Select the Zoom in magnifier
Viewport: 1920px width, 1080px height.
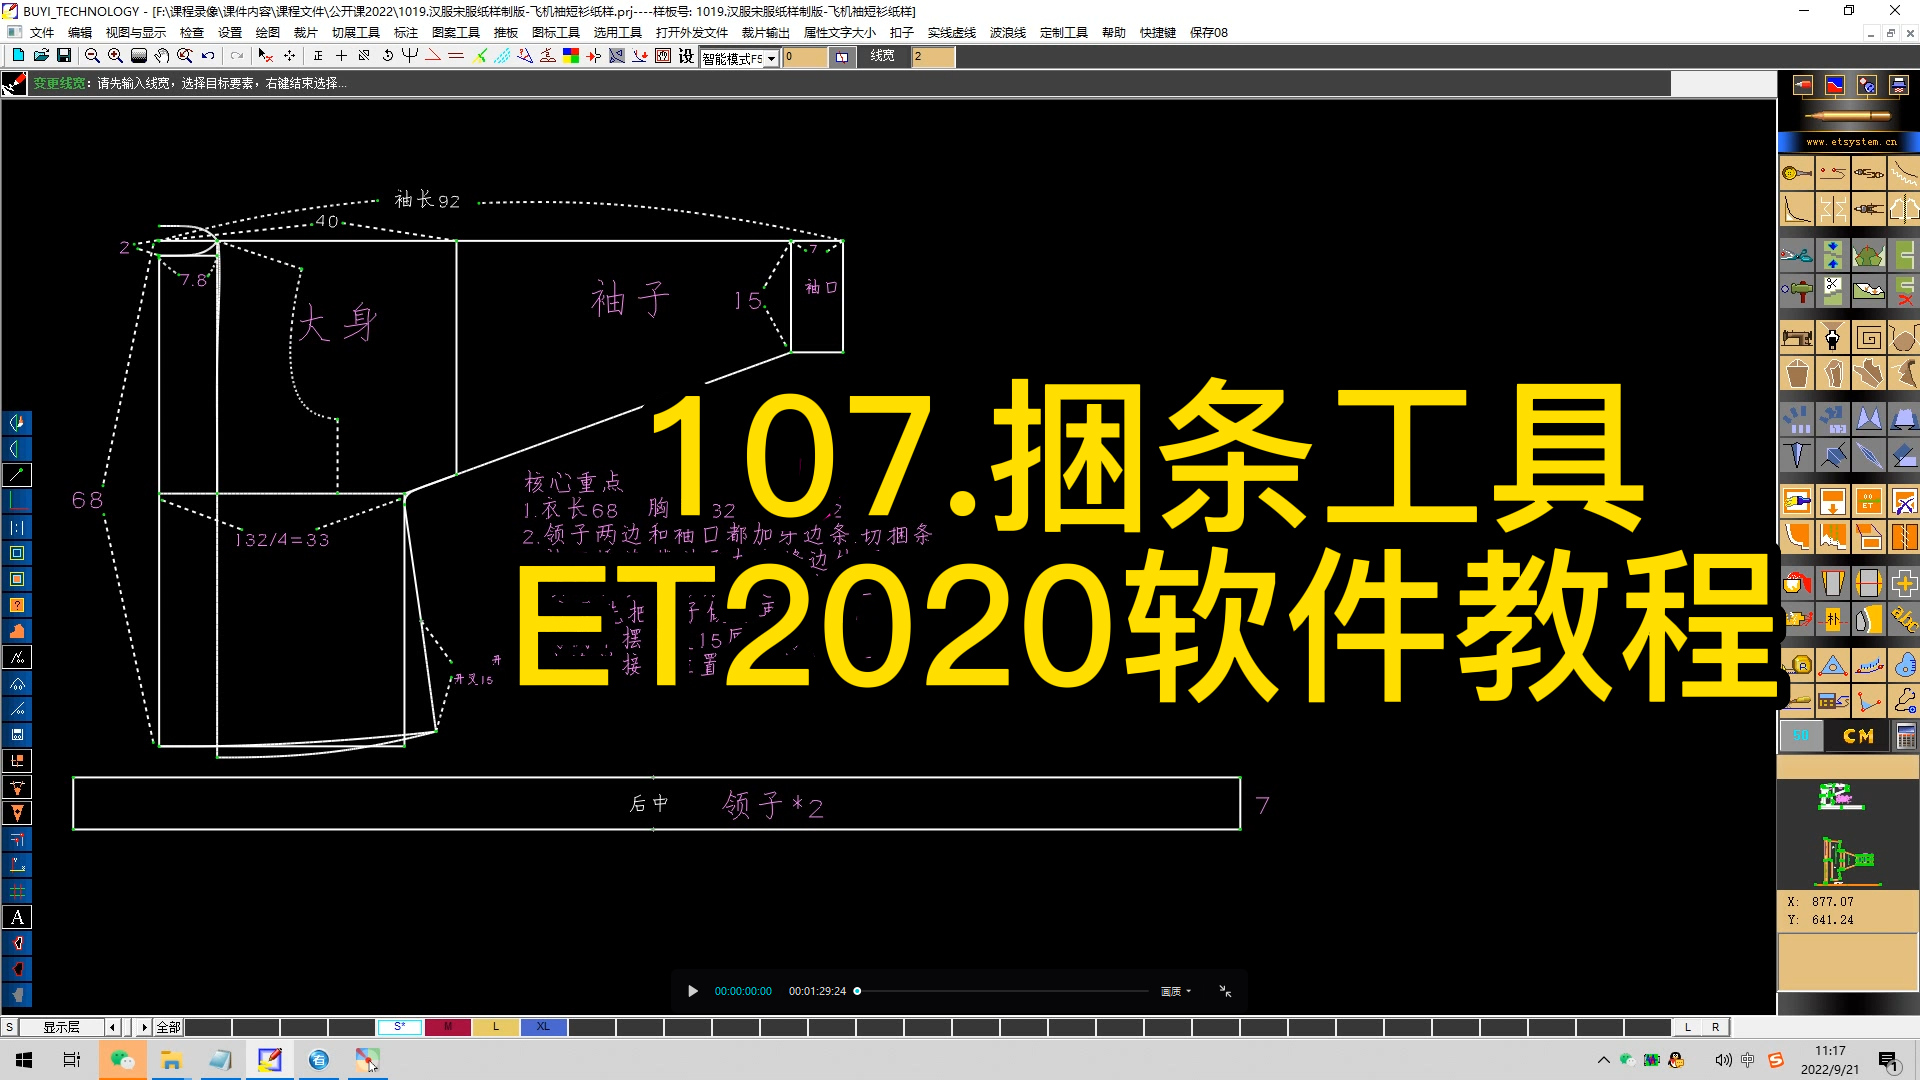(x=115, y=56)
